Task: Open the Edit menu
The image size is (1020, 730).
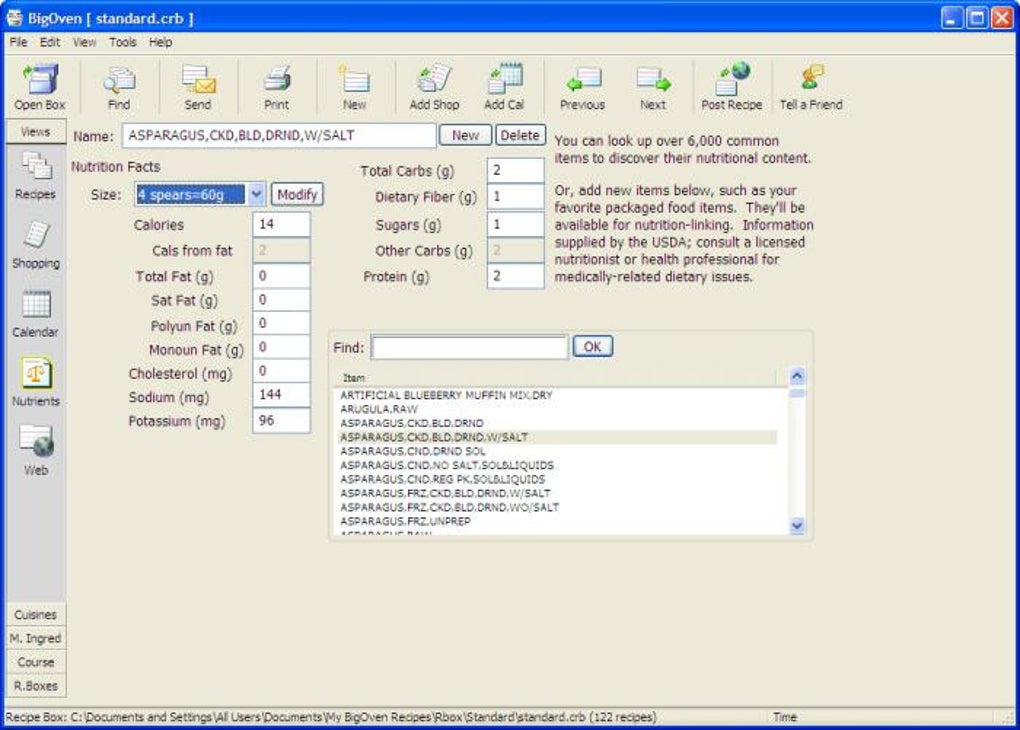Action: coord(49,42)
